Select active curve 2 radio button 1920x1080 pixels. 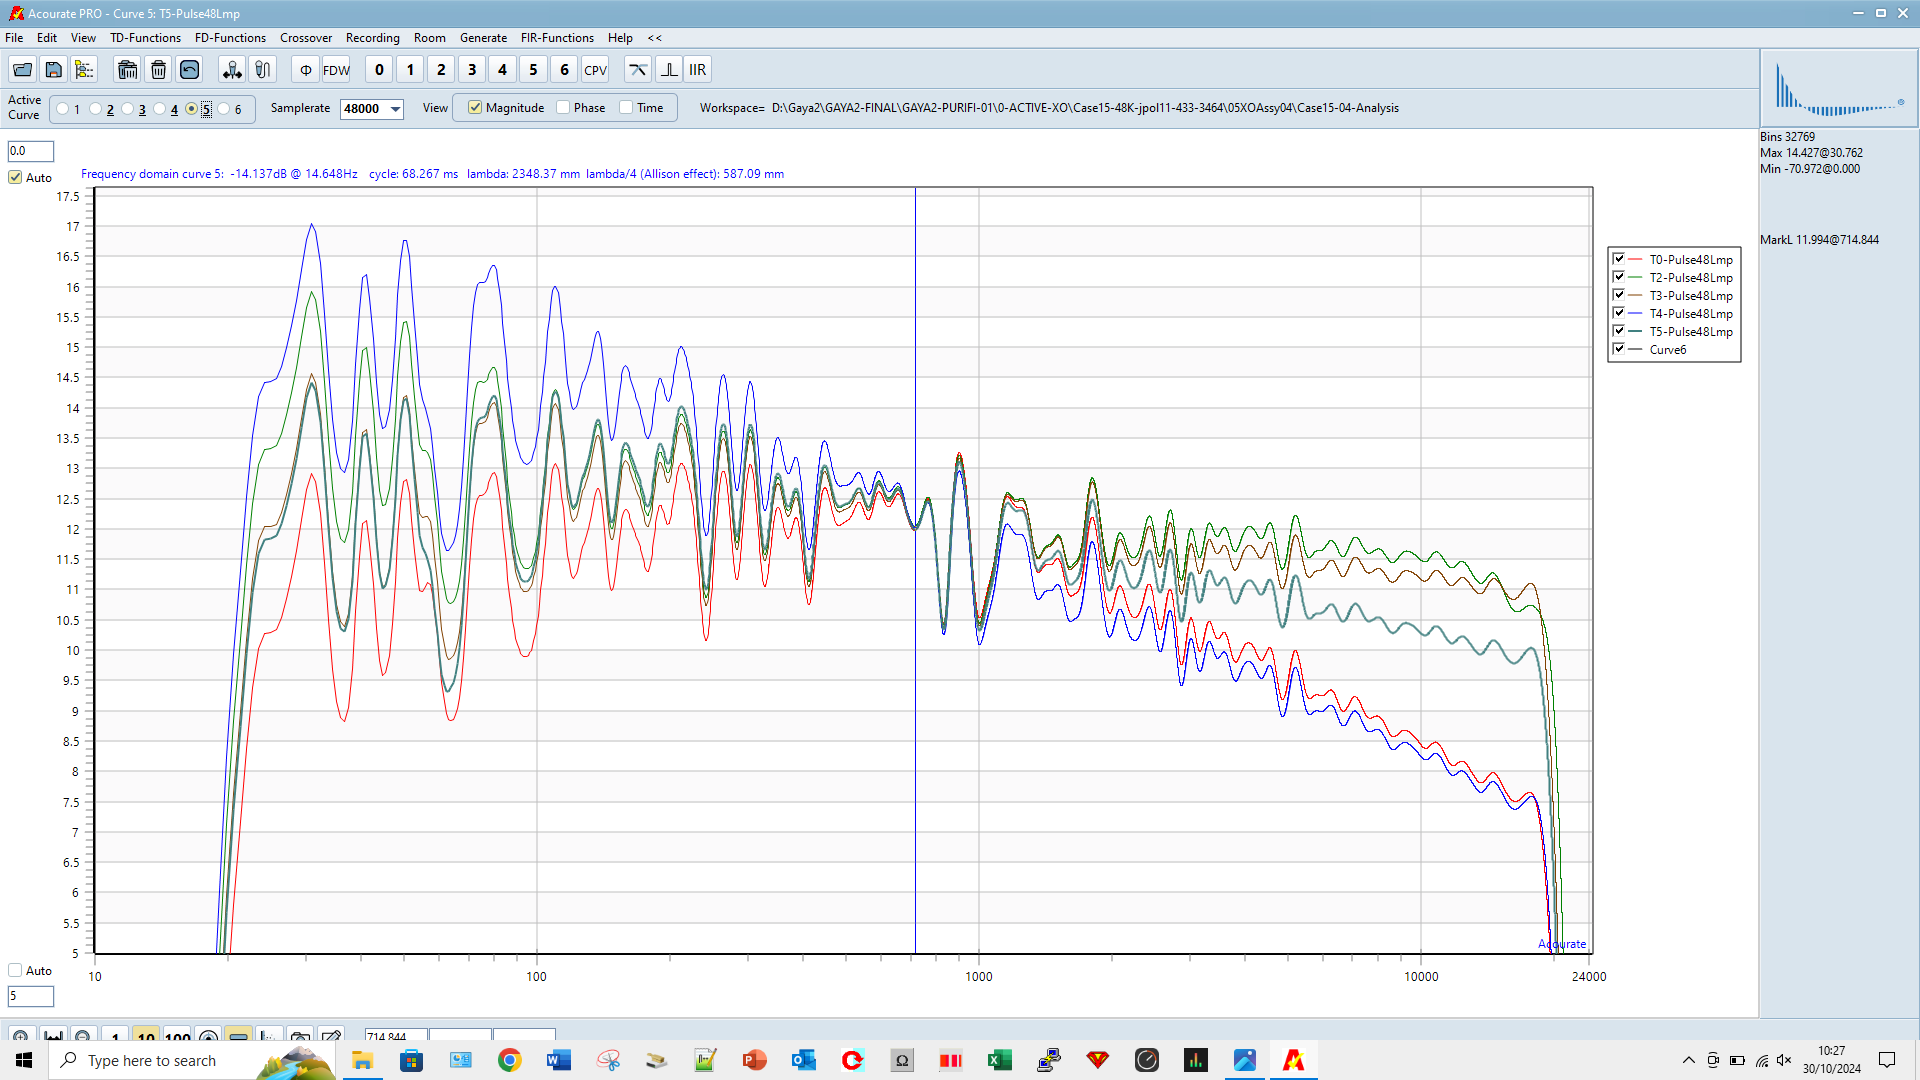(95, 109)
